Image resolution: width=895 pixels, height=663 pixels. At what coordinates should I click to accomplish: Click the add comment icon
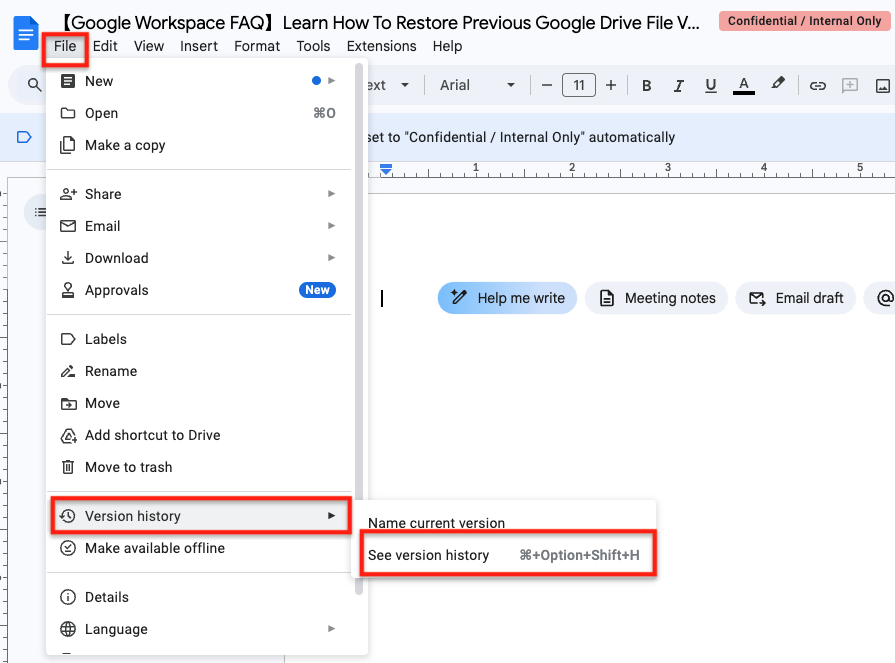[850, 86]
